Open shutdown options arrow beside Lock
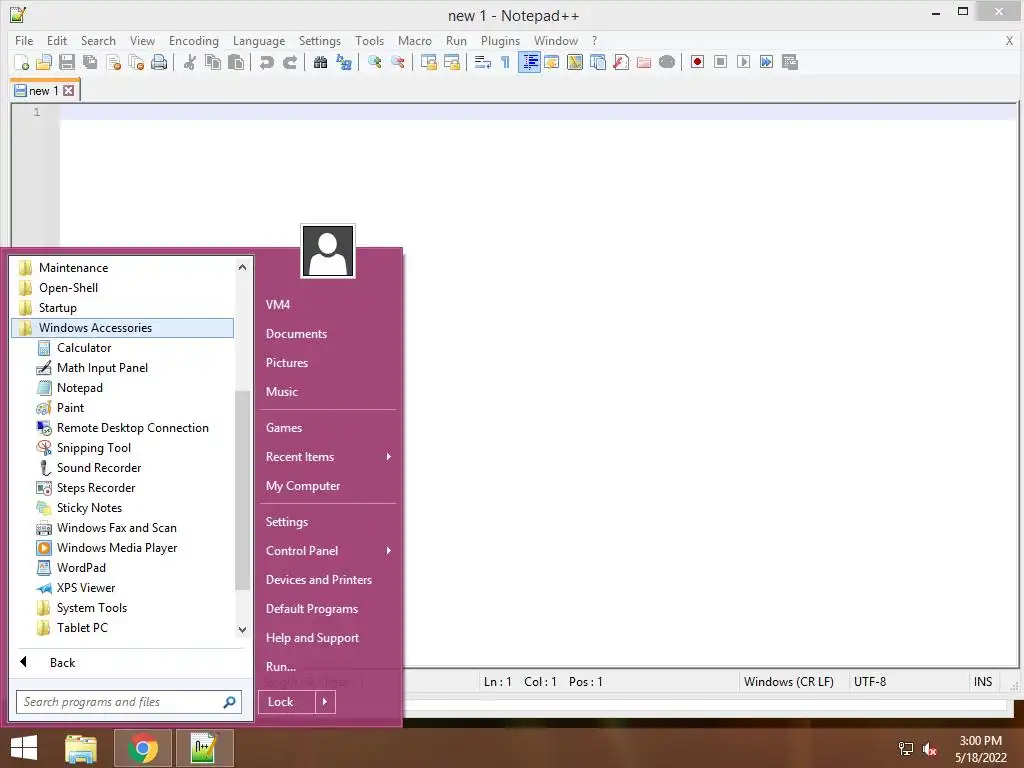Viewport: 1024px width, 768px height. (x=325, y=702)
